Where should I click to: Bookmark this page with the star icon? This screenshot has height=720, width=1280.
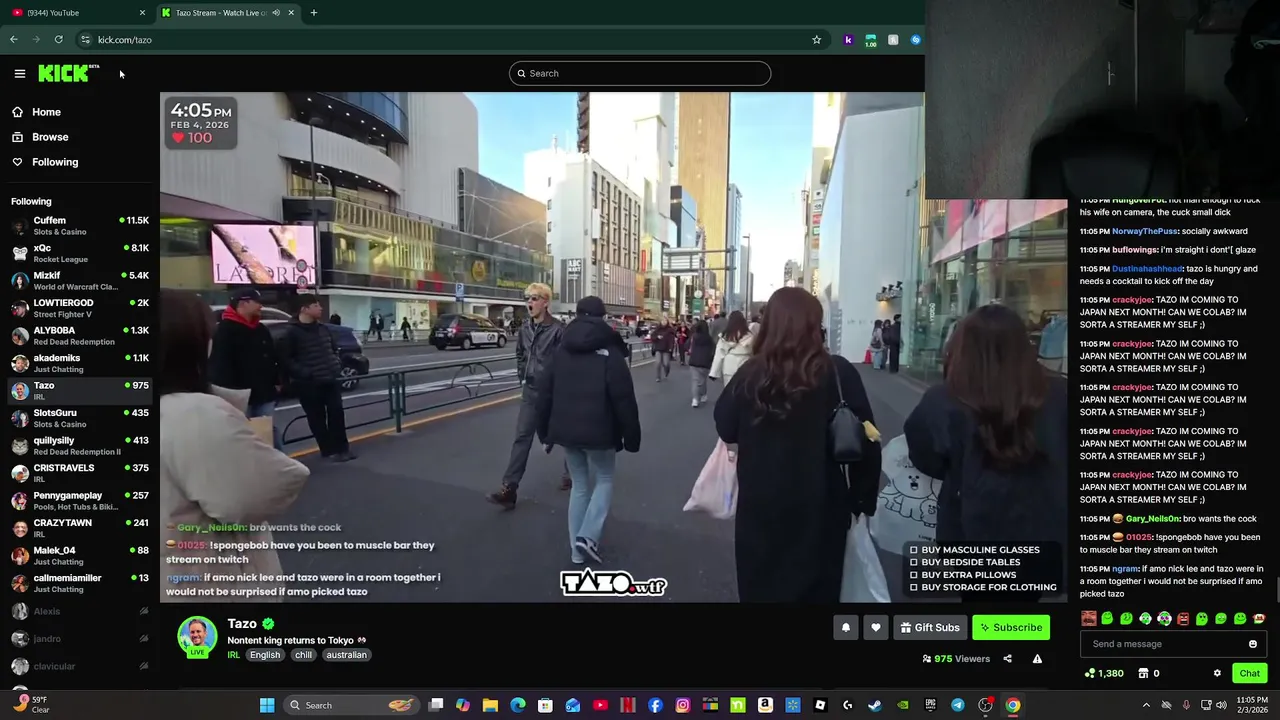(816, 40)
